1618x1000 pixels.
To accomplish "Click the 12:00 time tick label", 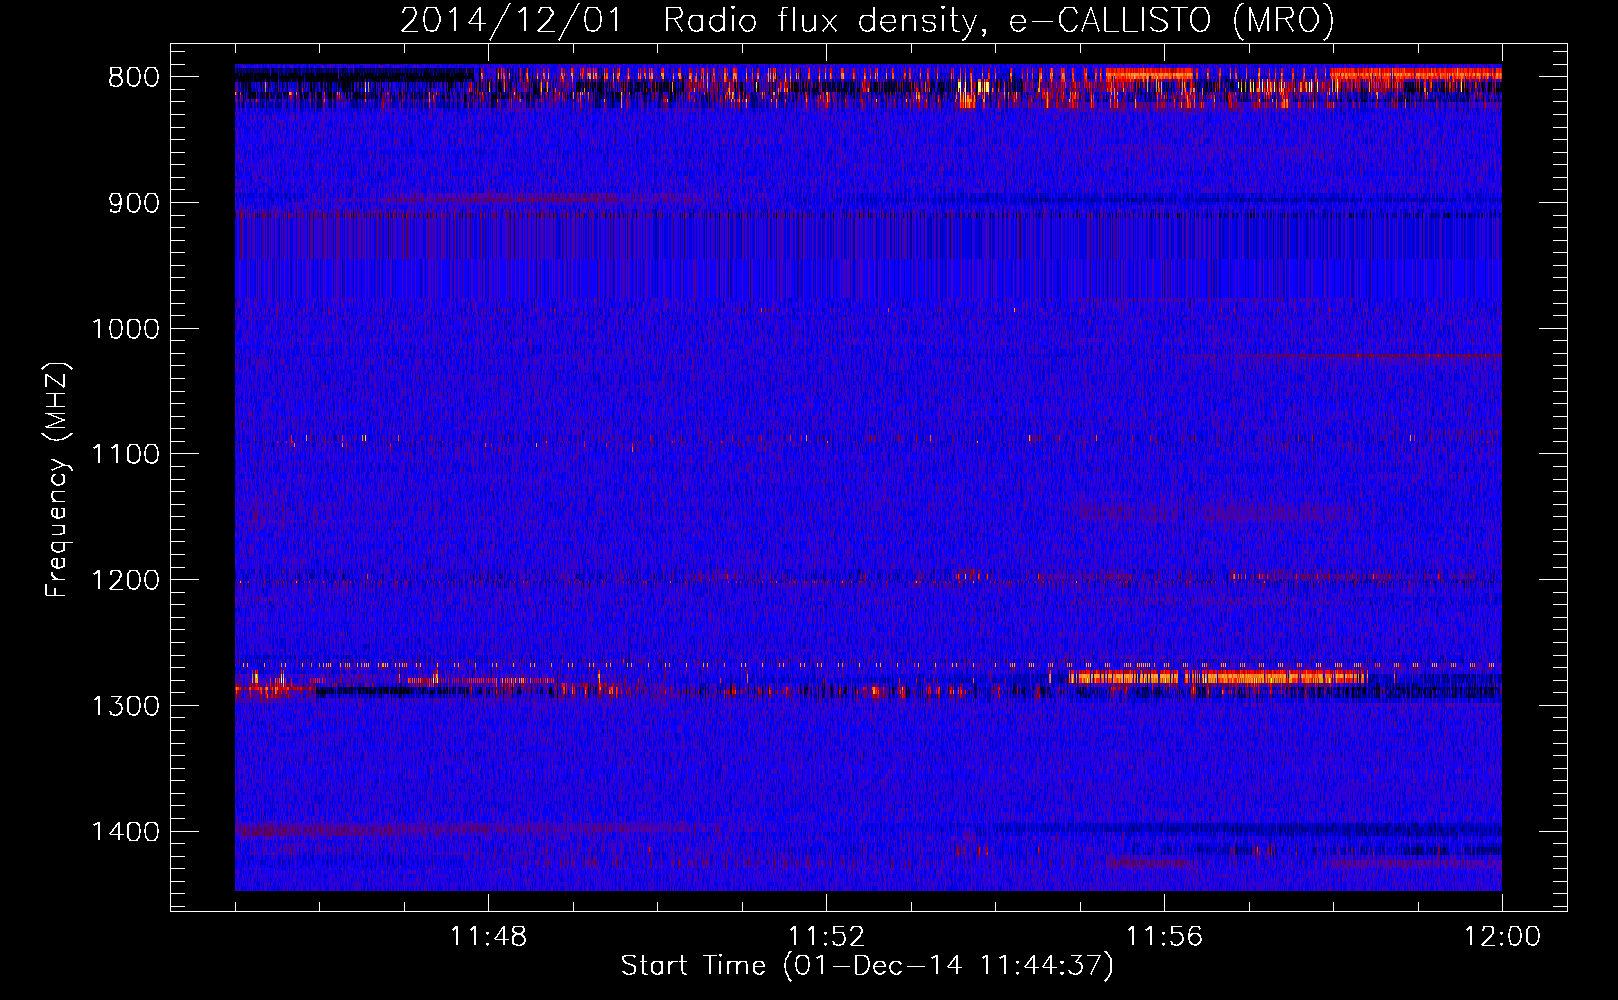I will point(1502,937).
